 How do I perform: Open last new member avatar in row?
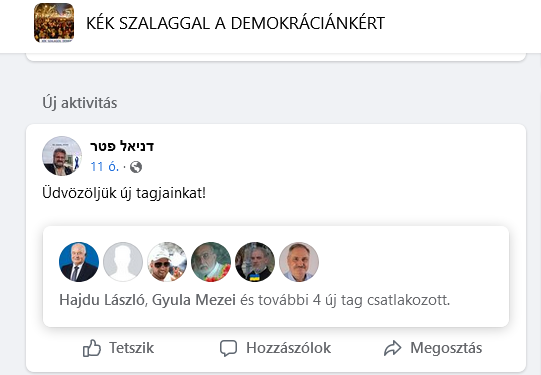(299, 262)
